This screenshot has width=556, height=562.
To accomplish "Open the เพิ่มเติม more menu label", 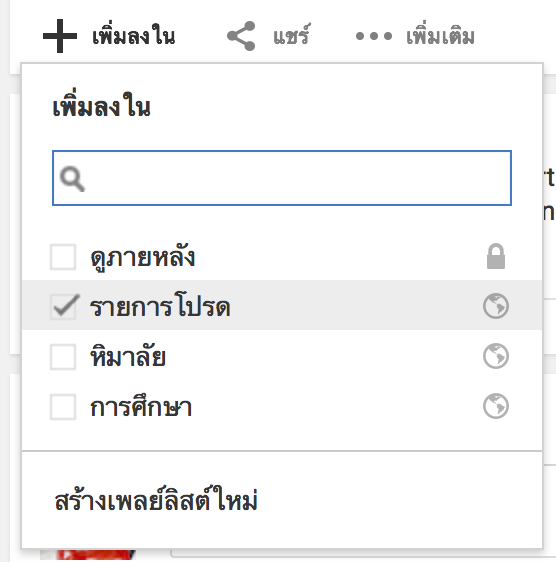I will pyautogui.click(x=440, y=36).
